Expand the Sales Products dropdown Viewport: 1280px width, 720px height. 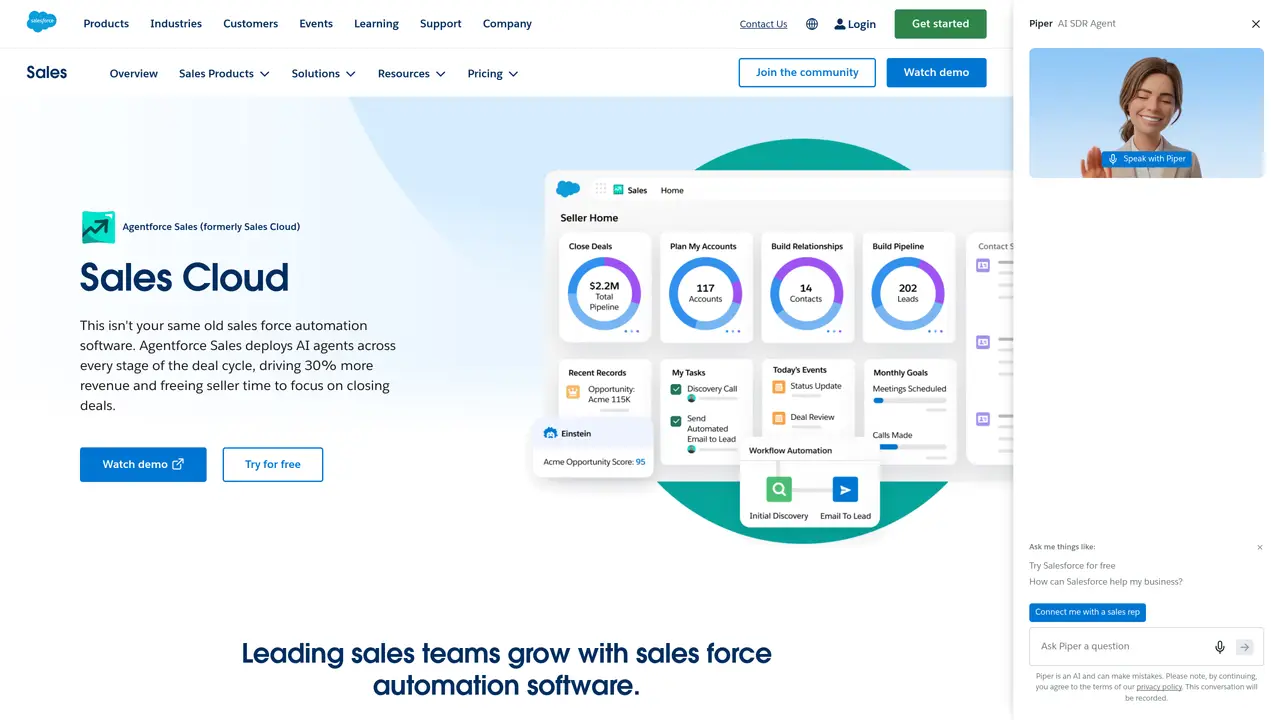pyautogui.click(x=224, y=74)
